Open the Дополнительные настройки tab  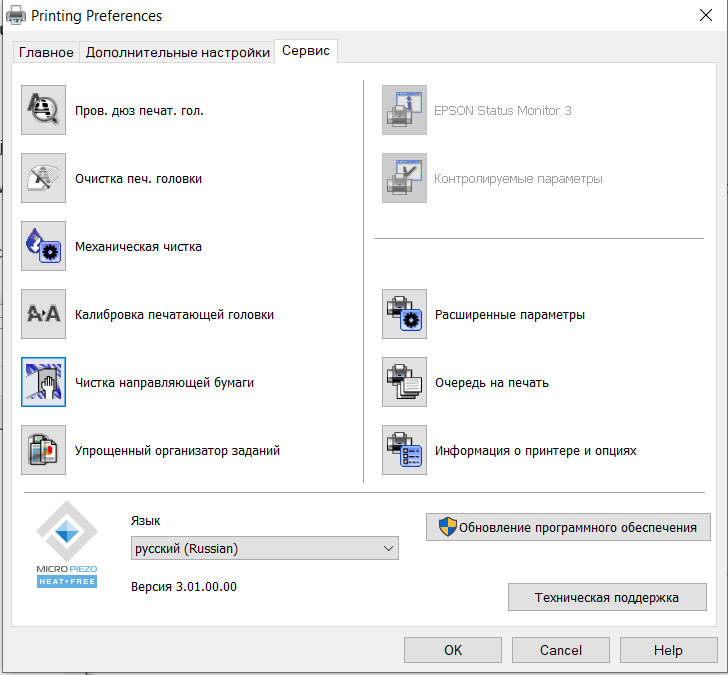177,52
